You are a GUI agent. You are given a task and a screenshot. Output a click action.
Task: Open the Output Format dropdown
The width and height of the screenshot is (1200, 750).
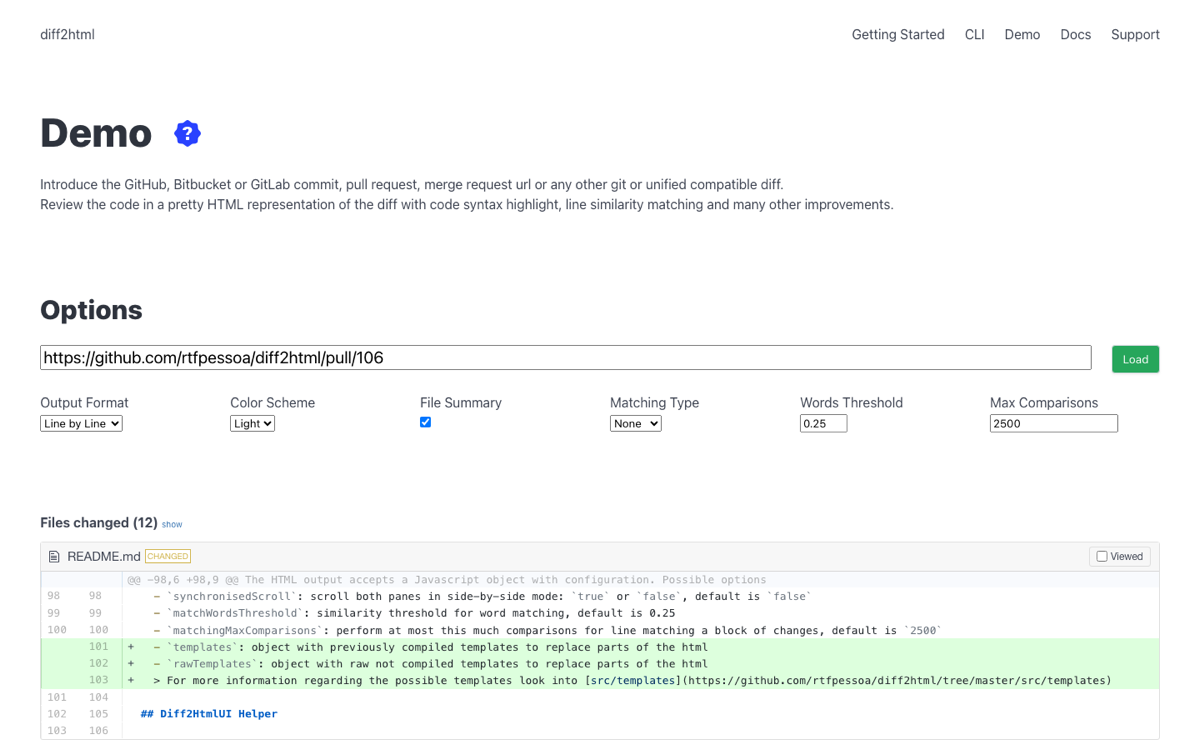(x=81, y=424)
